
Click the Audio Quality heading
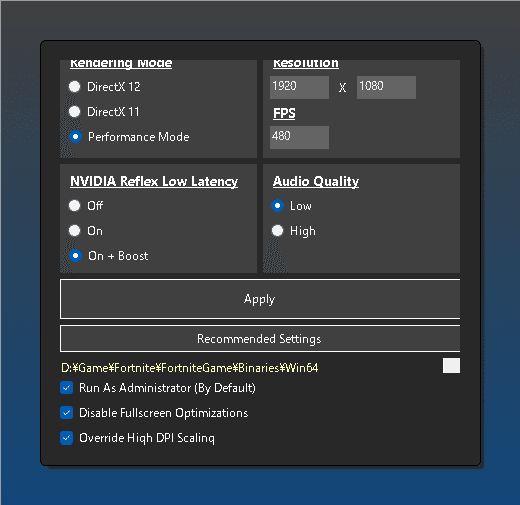pyautogui.click(x=316, y=182)
